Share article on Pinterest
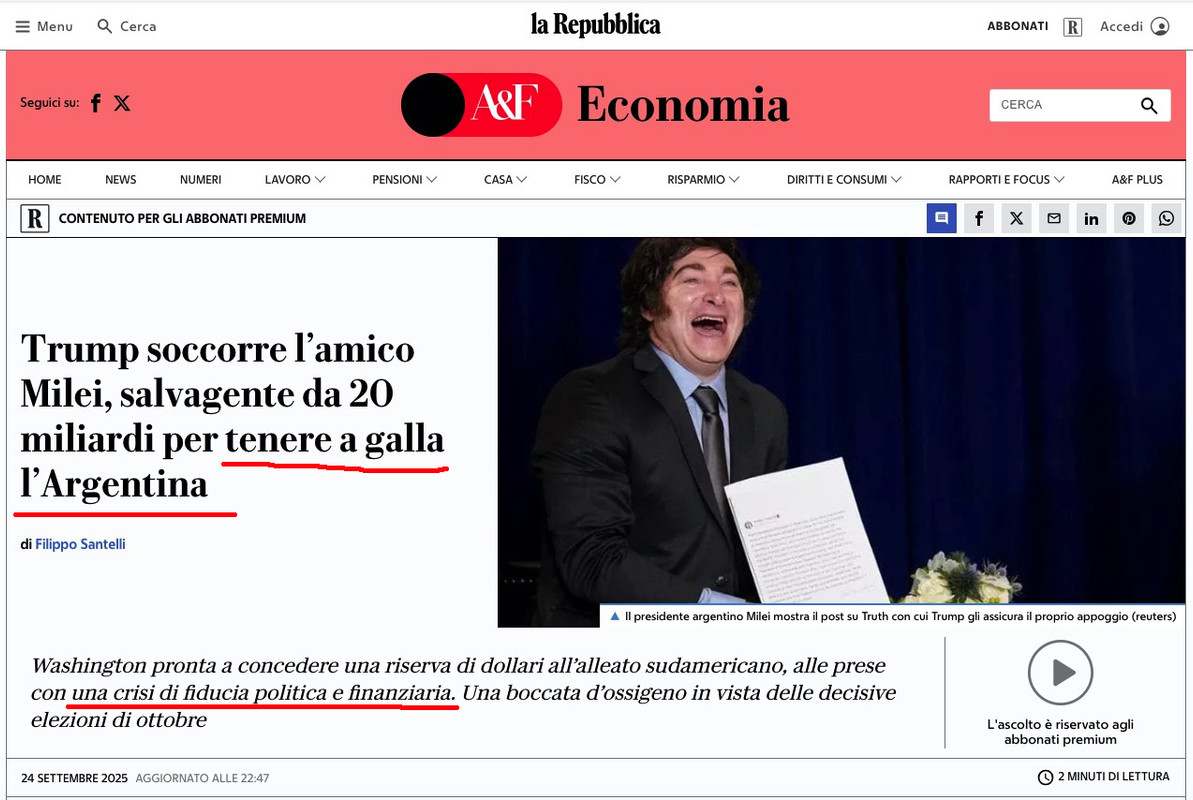Image resolution: width=1193 pixels, height=800 pixels. [x=1128, y=218]
